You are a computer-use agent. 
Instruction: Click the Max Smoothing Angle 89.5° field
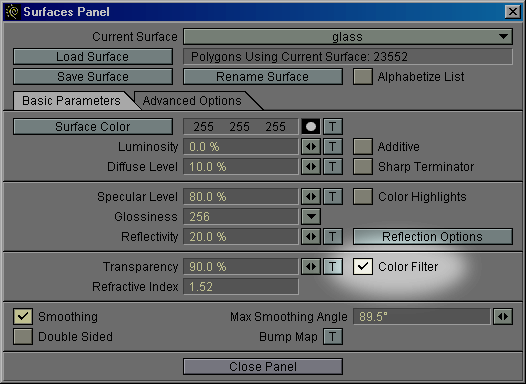pos(422,317)
